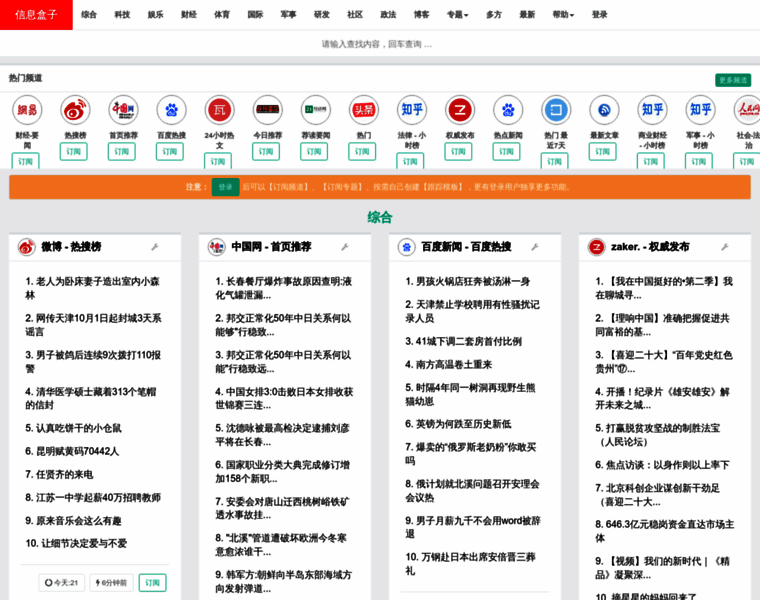Open headline 英镑为何跌至历史新低
This screenshot has width=760, height=600.
point(459,424)
